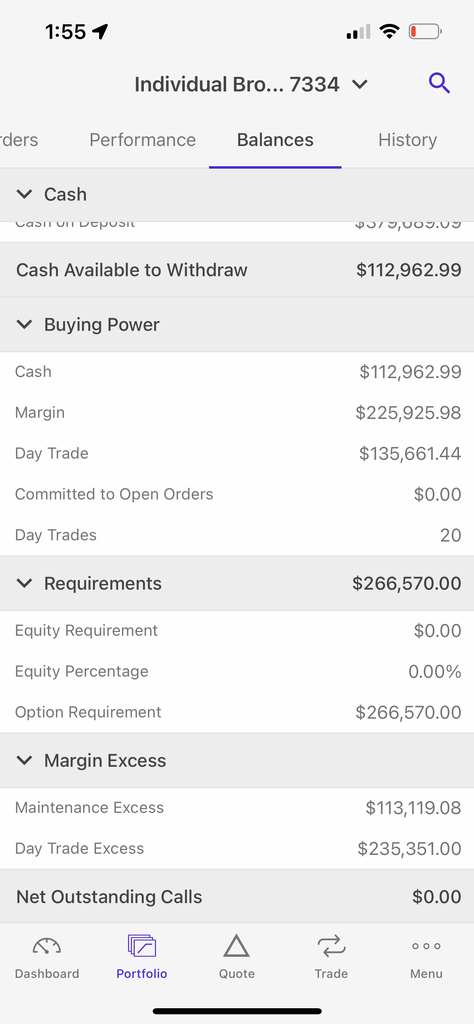This screenshot has height=1024, width=474.
Task: Open the account selector dropdown arrow
Action: pyautogui.click(x=360, y=84)
